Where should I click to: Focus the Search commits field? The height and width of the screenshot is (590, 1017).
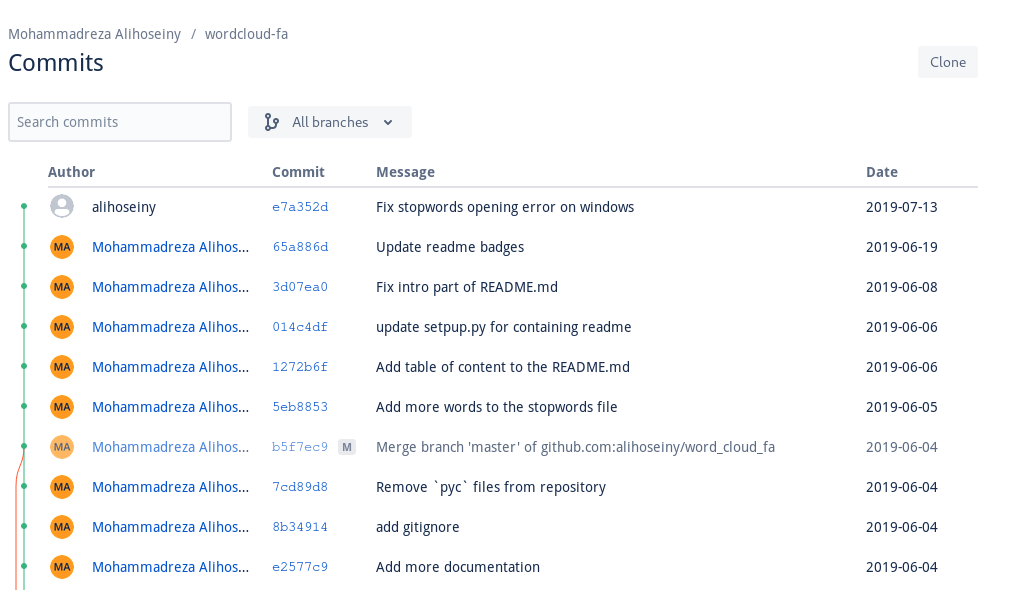tap(120, 122)
